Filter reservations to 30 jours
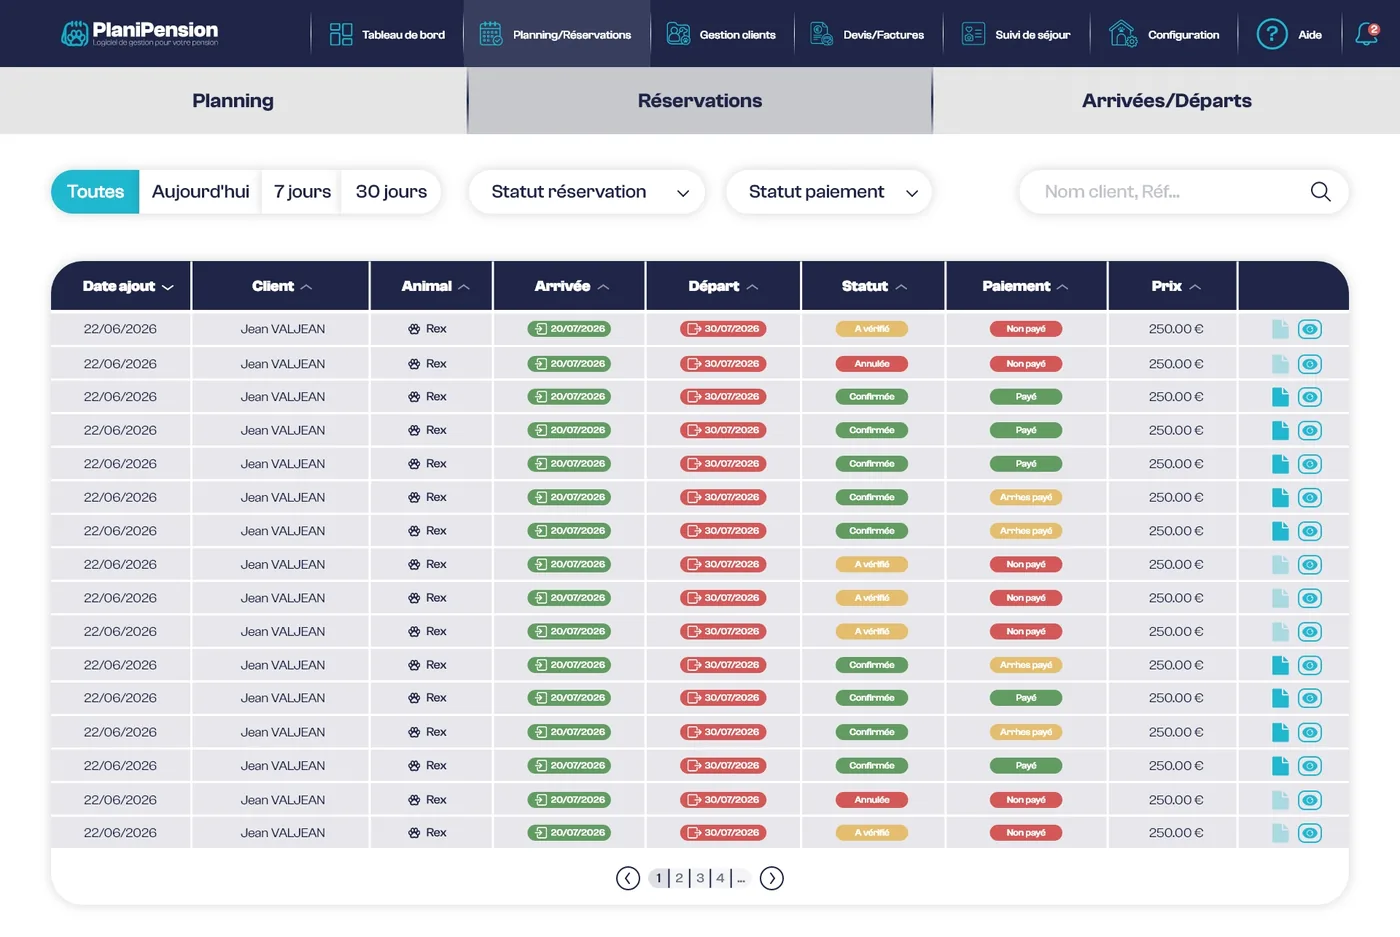 tap(391, 192)
